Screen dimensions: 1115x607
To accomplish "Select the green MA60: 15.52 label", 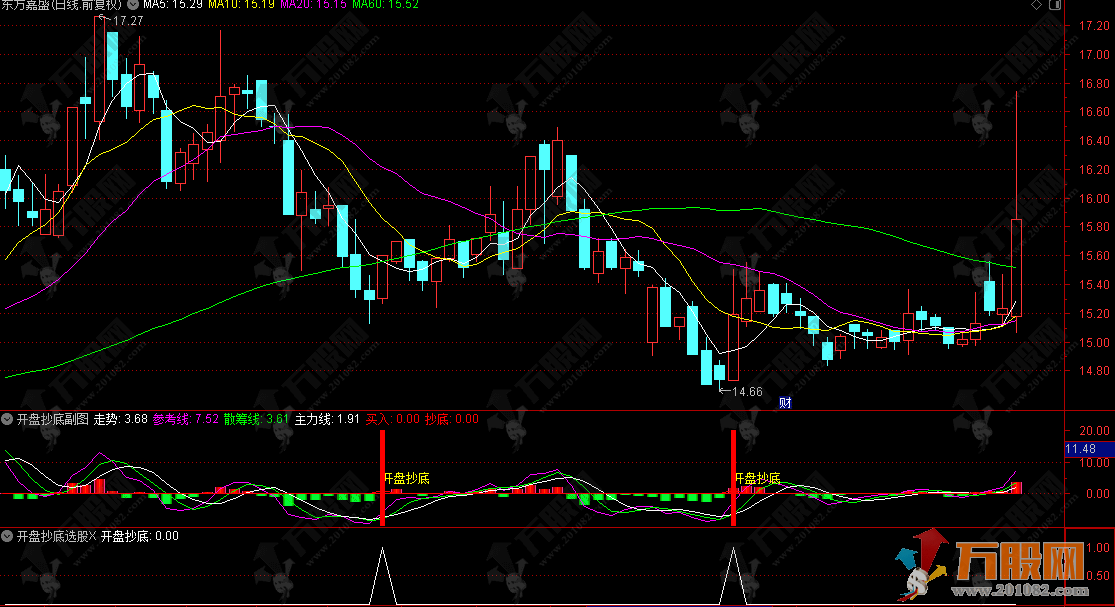I will [385, 4].
